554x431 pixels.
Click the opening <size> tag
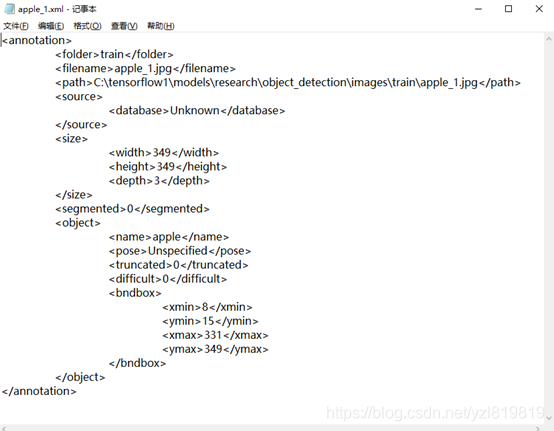tap(71, 138)
